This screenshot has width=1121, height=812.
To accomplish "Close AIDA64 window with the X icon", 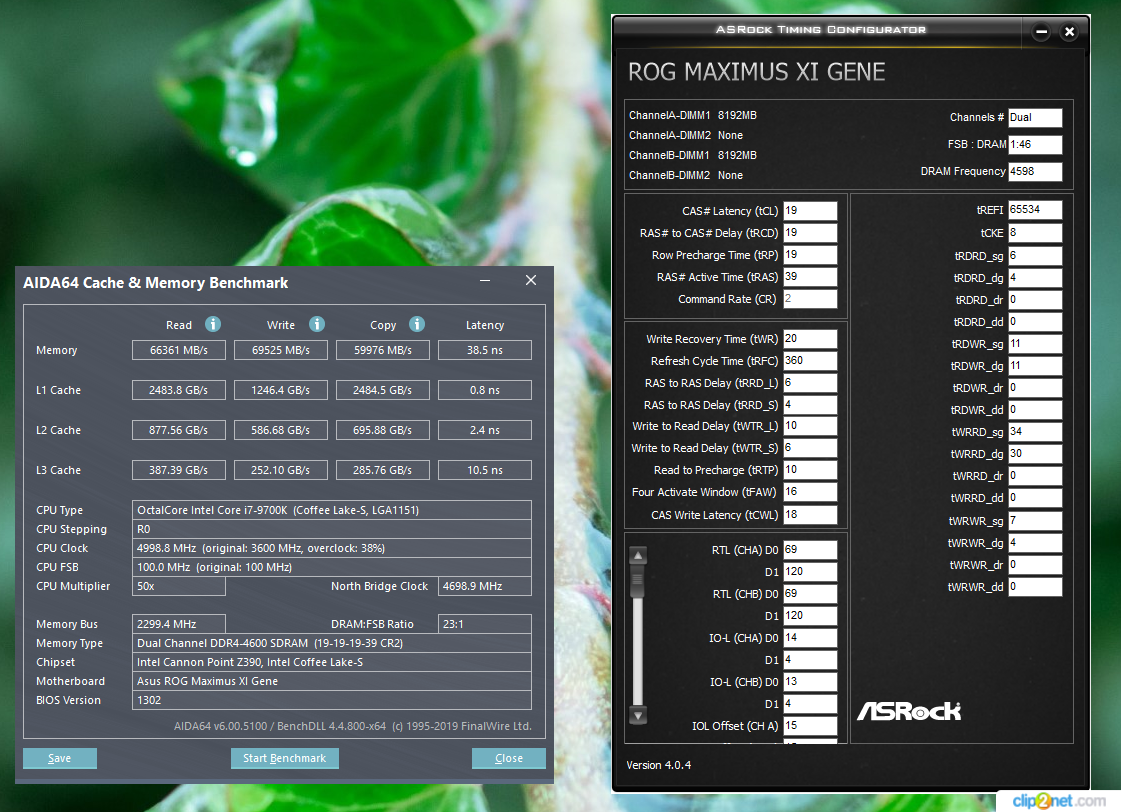I will 530,280.
